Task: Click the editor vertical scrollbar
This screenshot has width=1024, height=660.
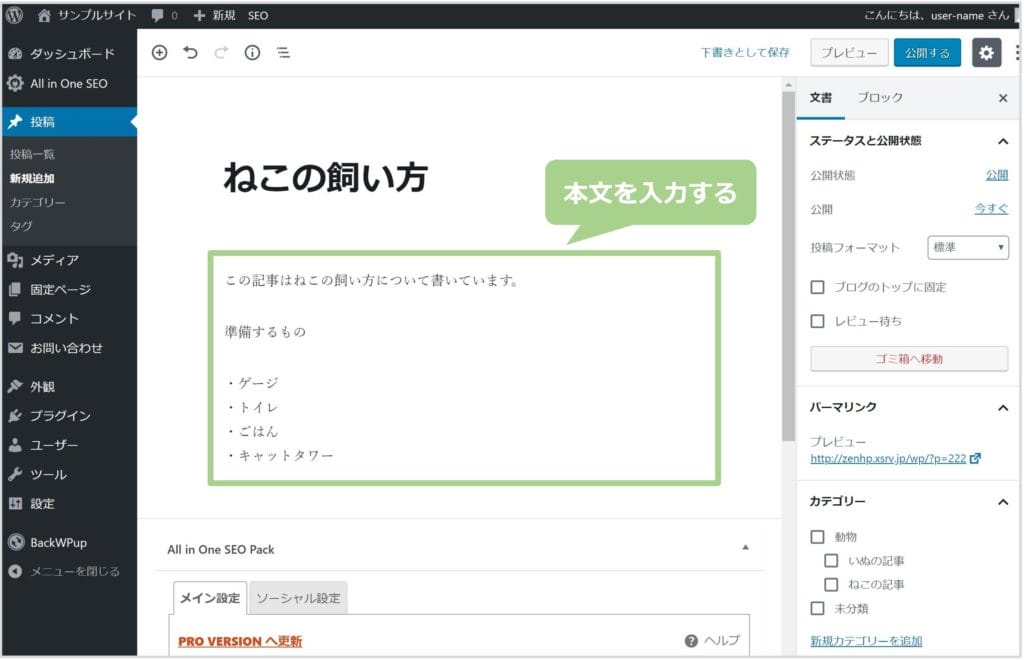Action: pyautogui.click(x=788, y=270)
